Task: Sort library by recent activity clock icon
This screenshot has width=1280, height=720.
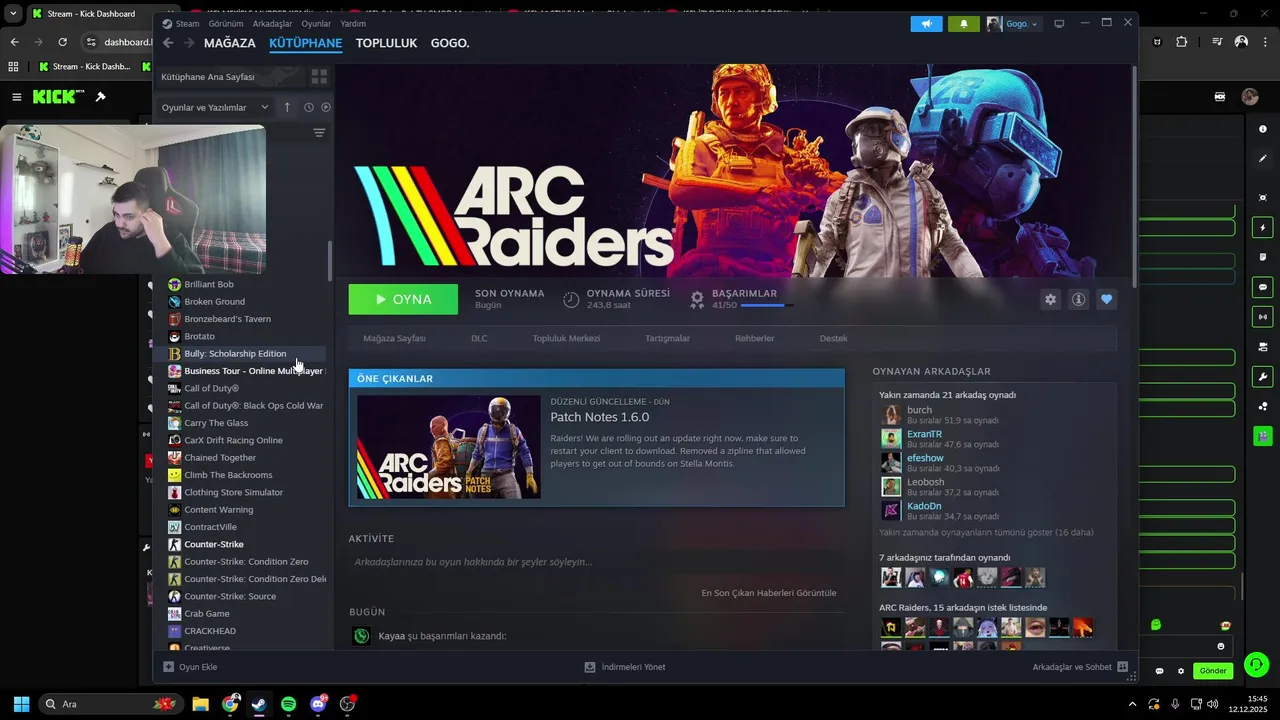Action: 308,107
